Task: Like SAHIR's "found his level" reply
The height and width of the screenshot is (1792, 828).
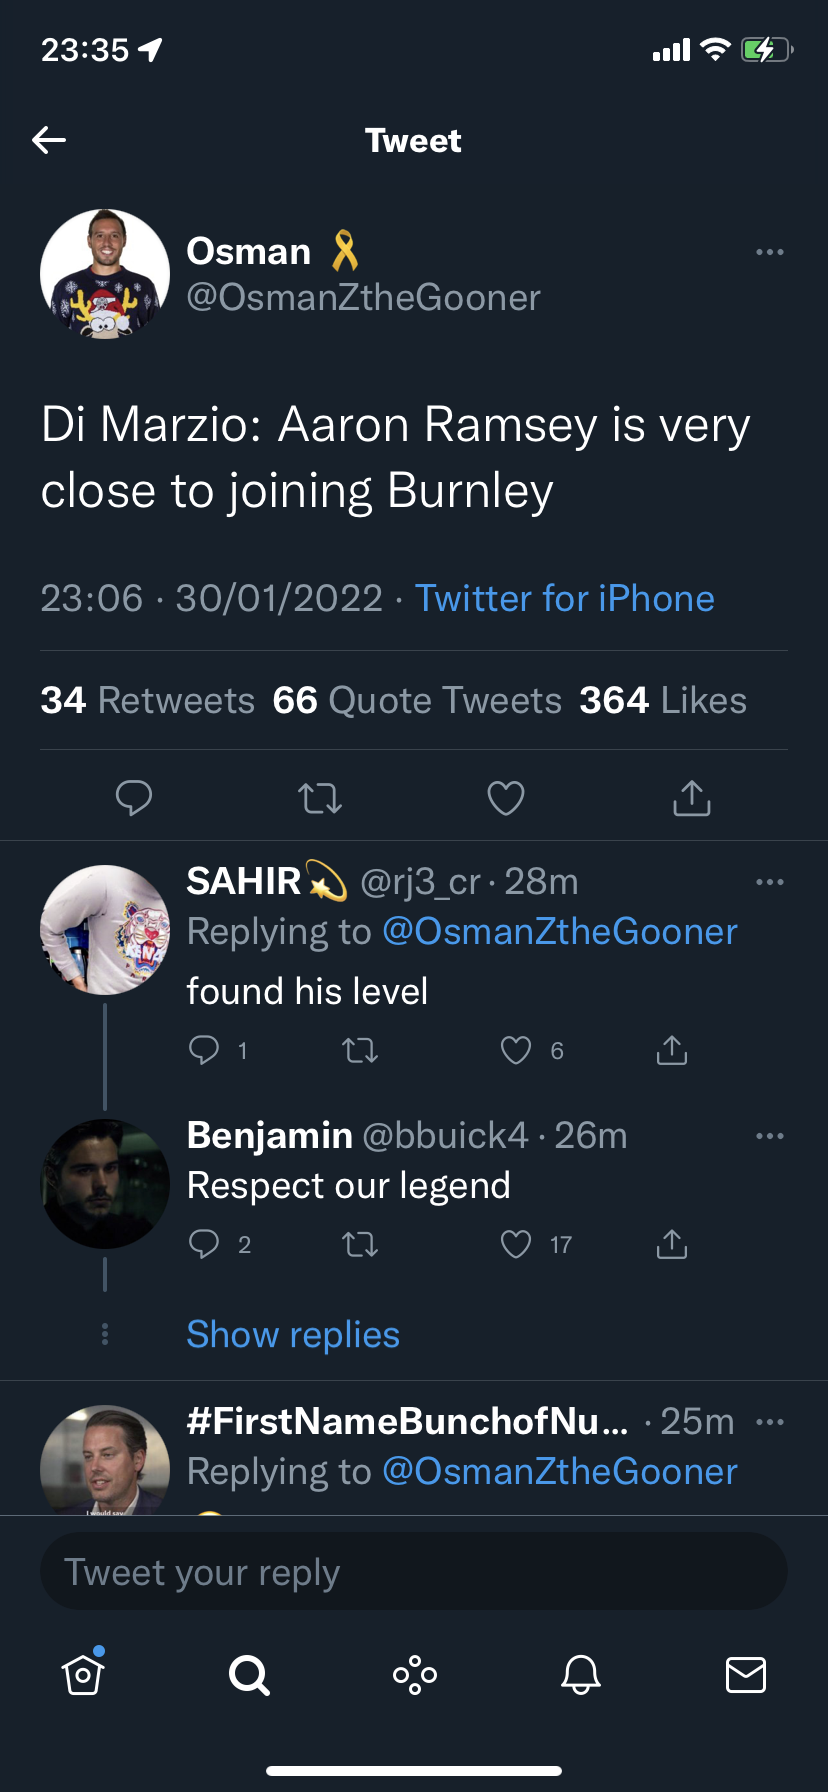Action: pyautogui.click(x=516, y=1050)
